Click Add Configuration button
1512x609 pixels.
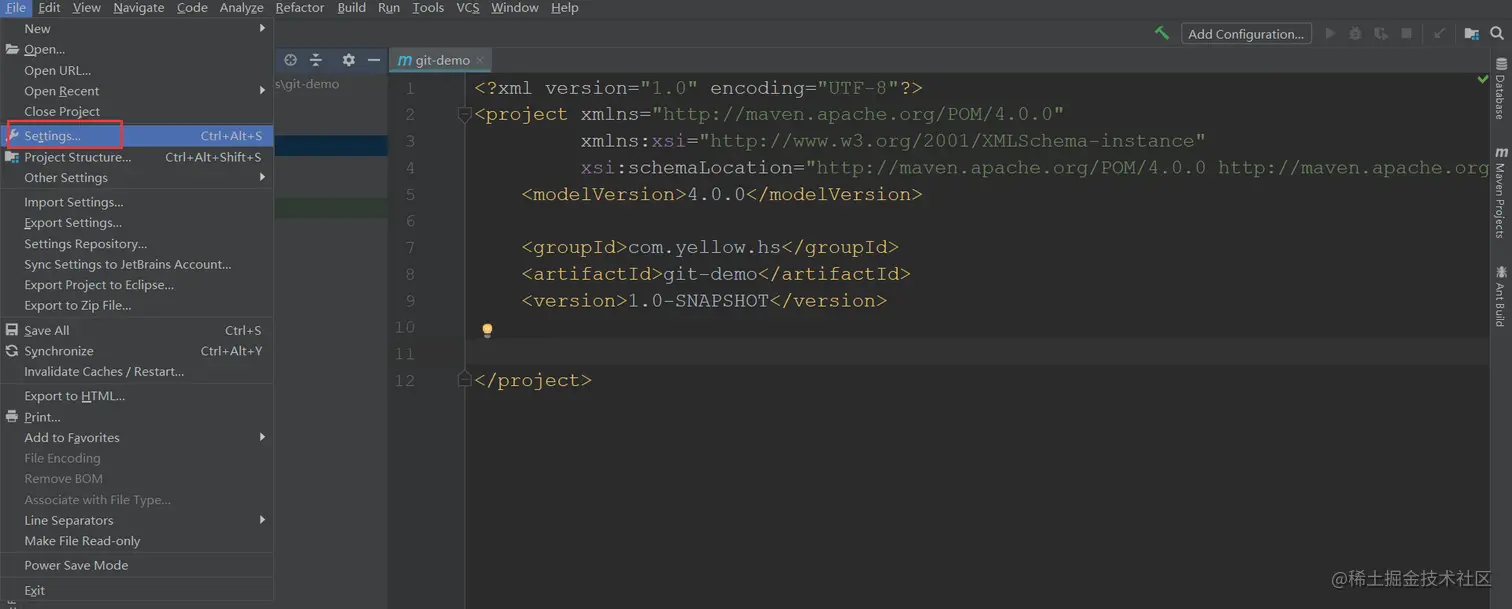pyautogui.click(x=1245, y=33)
